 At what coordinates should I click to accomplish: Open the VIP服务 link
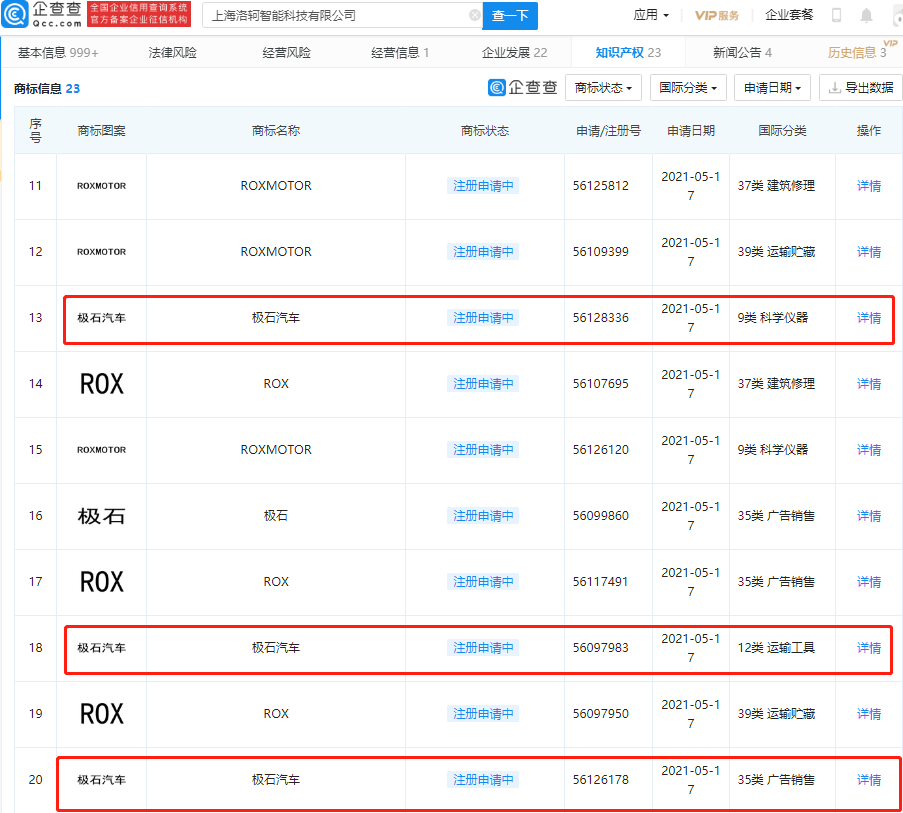716,16
